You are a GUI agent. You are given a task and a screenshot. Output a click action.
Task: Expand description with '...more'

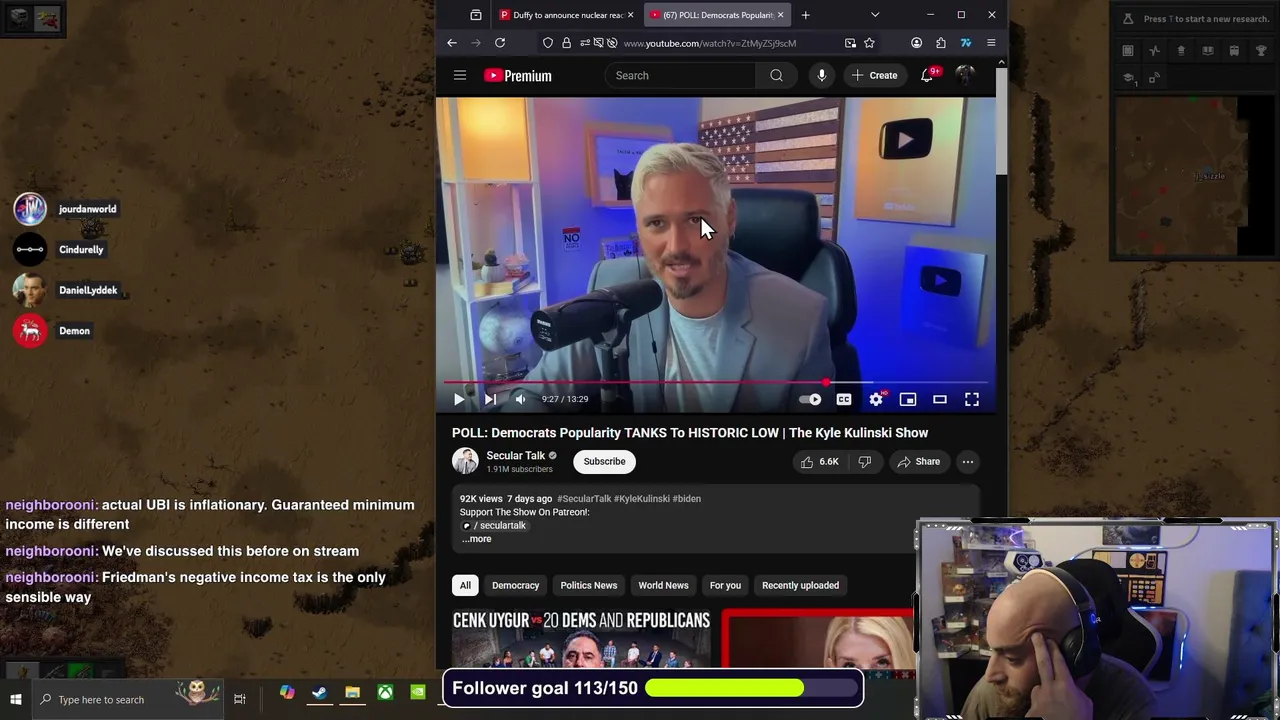click(477, 539)
